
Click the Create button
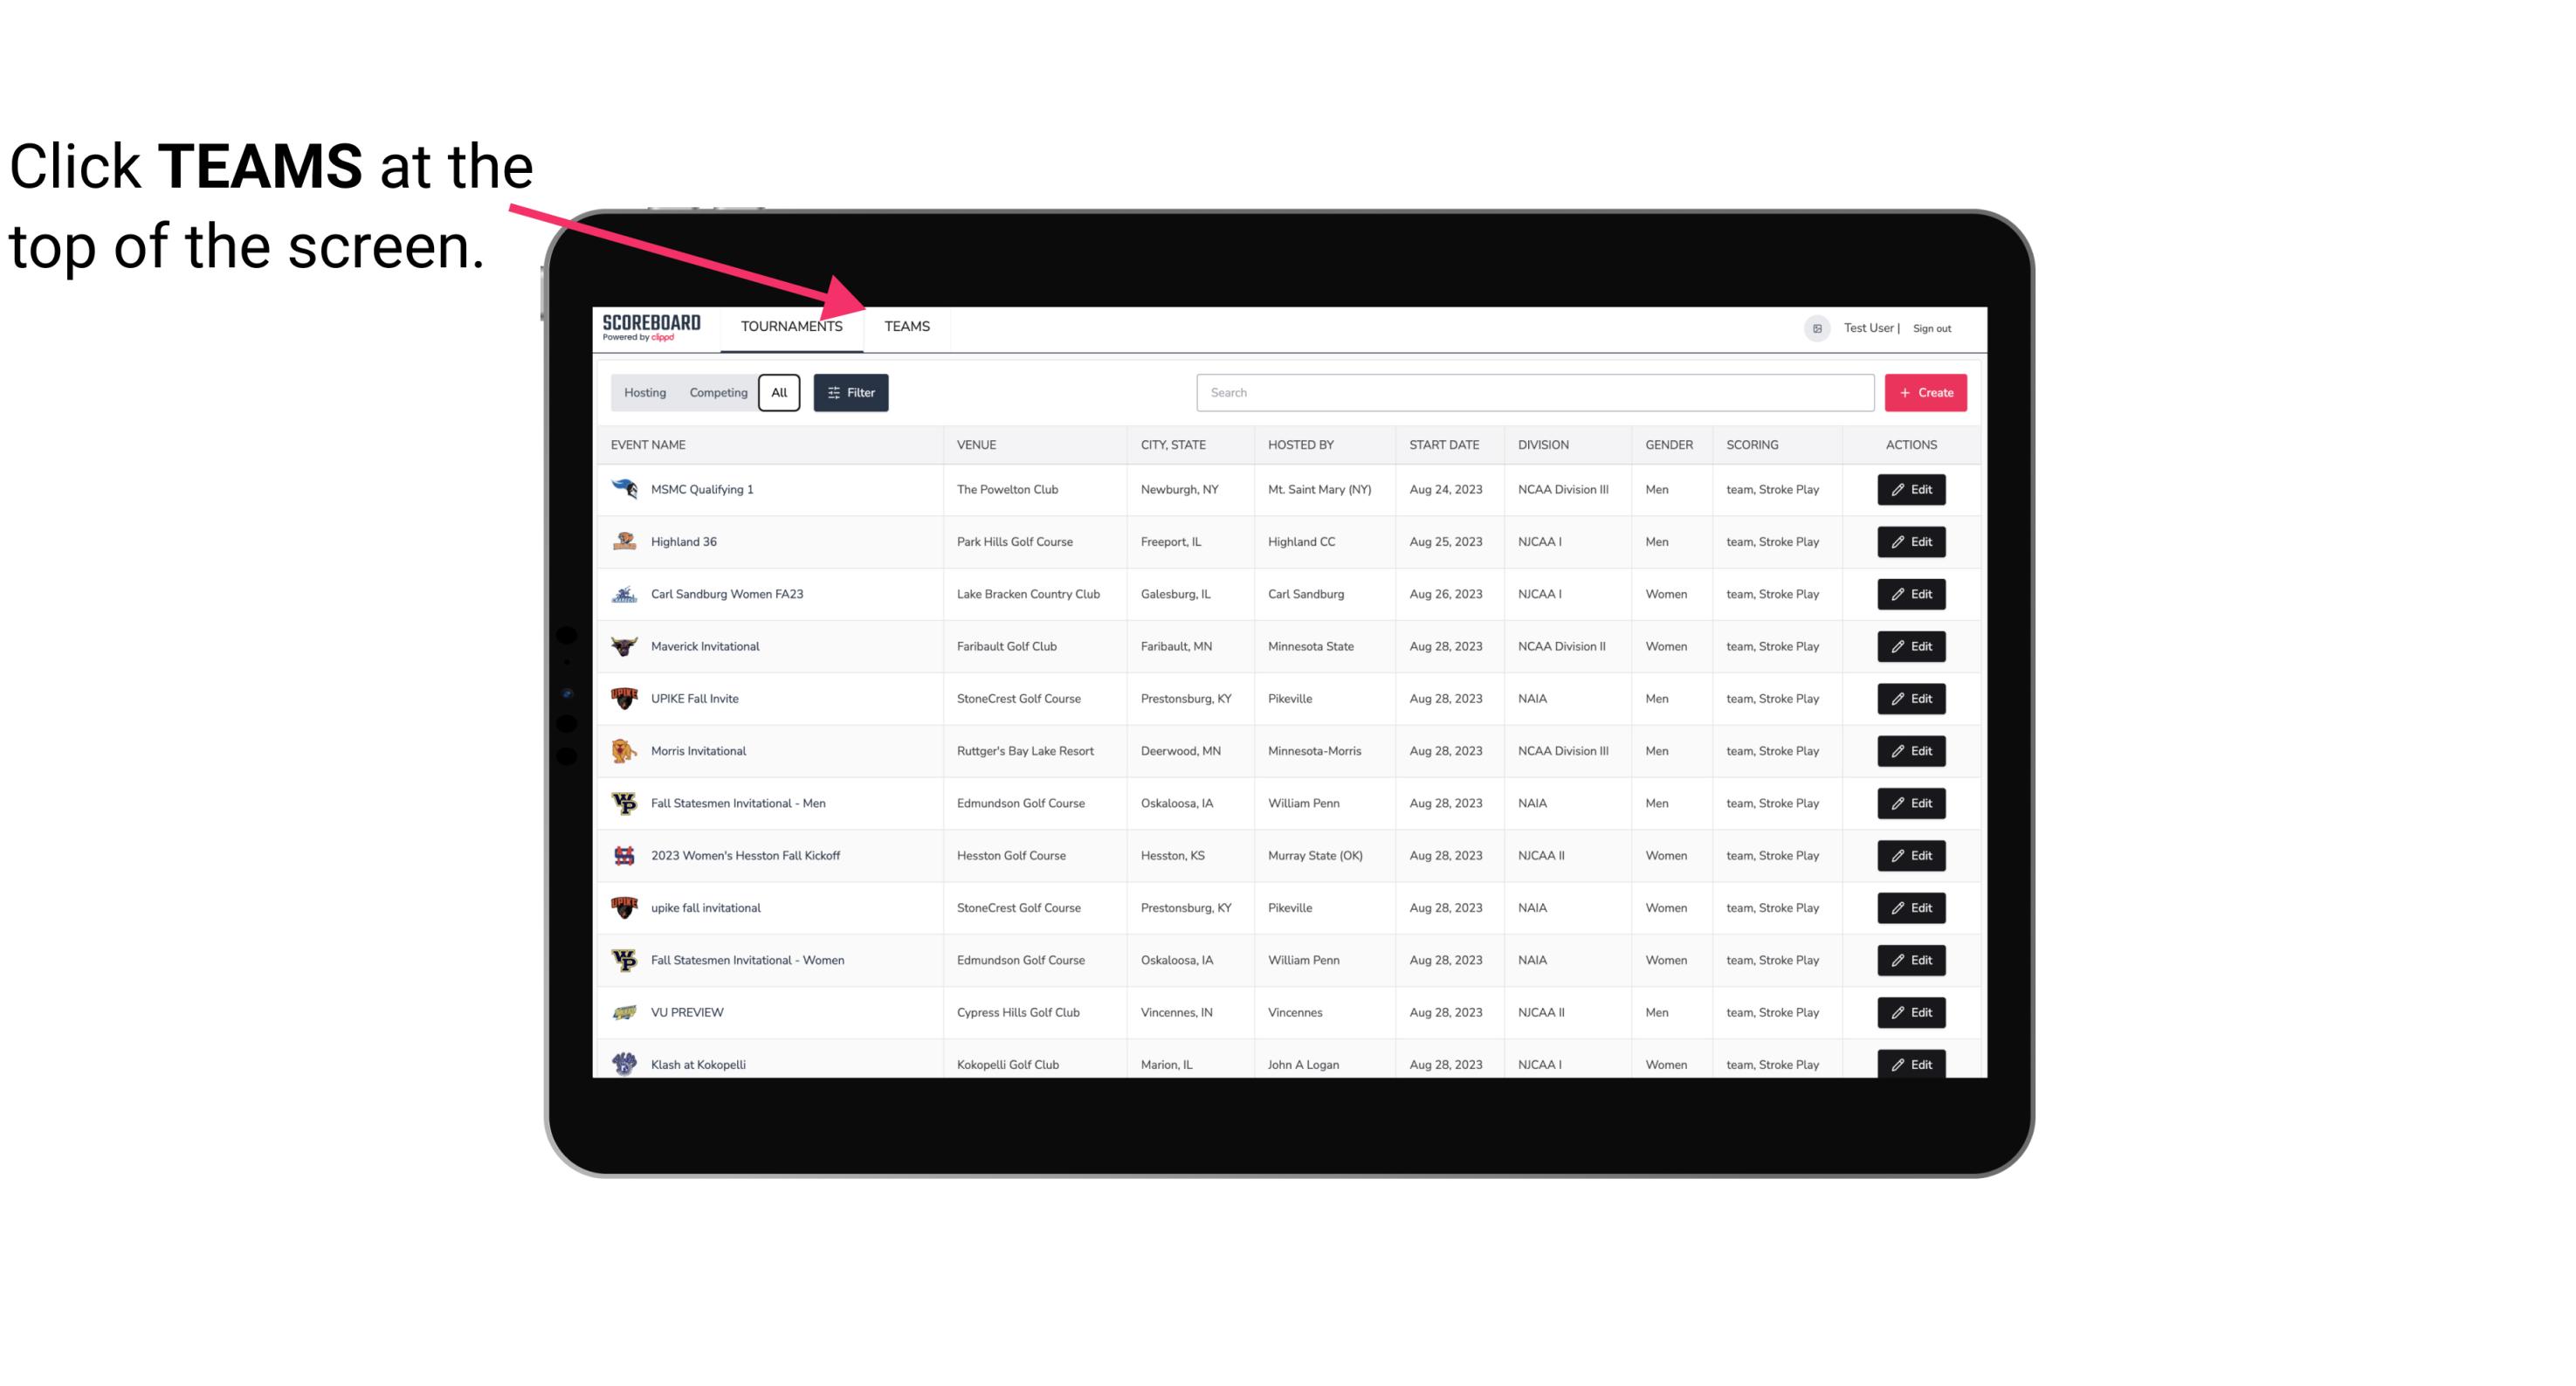[1926, 391]
